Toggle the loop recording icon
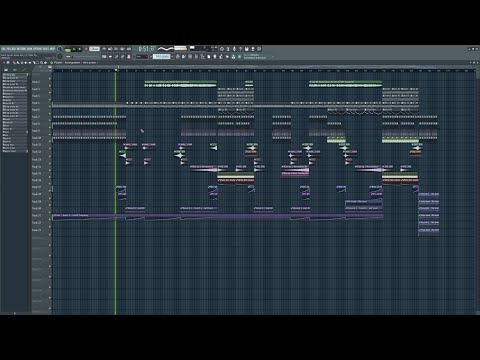 (129, 49)
